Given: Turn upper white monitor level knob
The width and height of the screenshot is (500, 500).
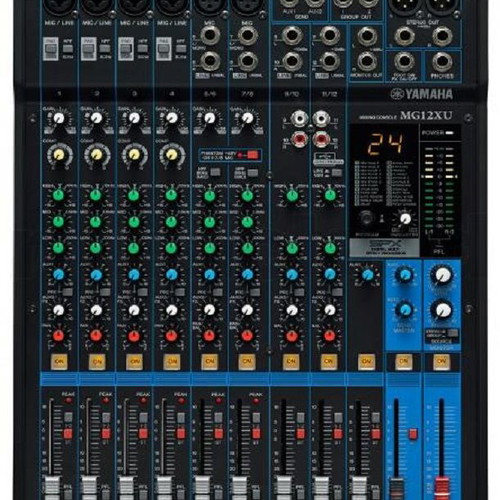Looking at the screenshot, I should pyautogui.click(x=442, y=275).
